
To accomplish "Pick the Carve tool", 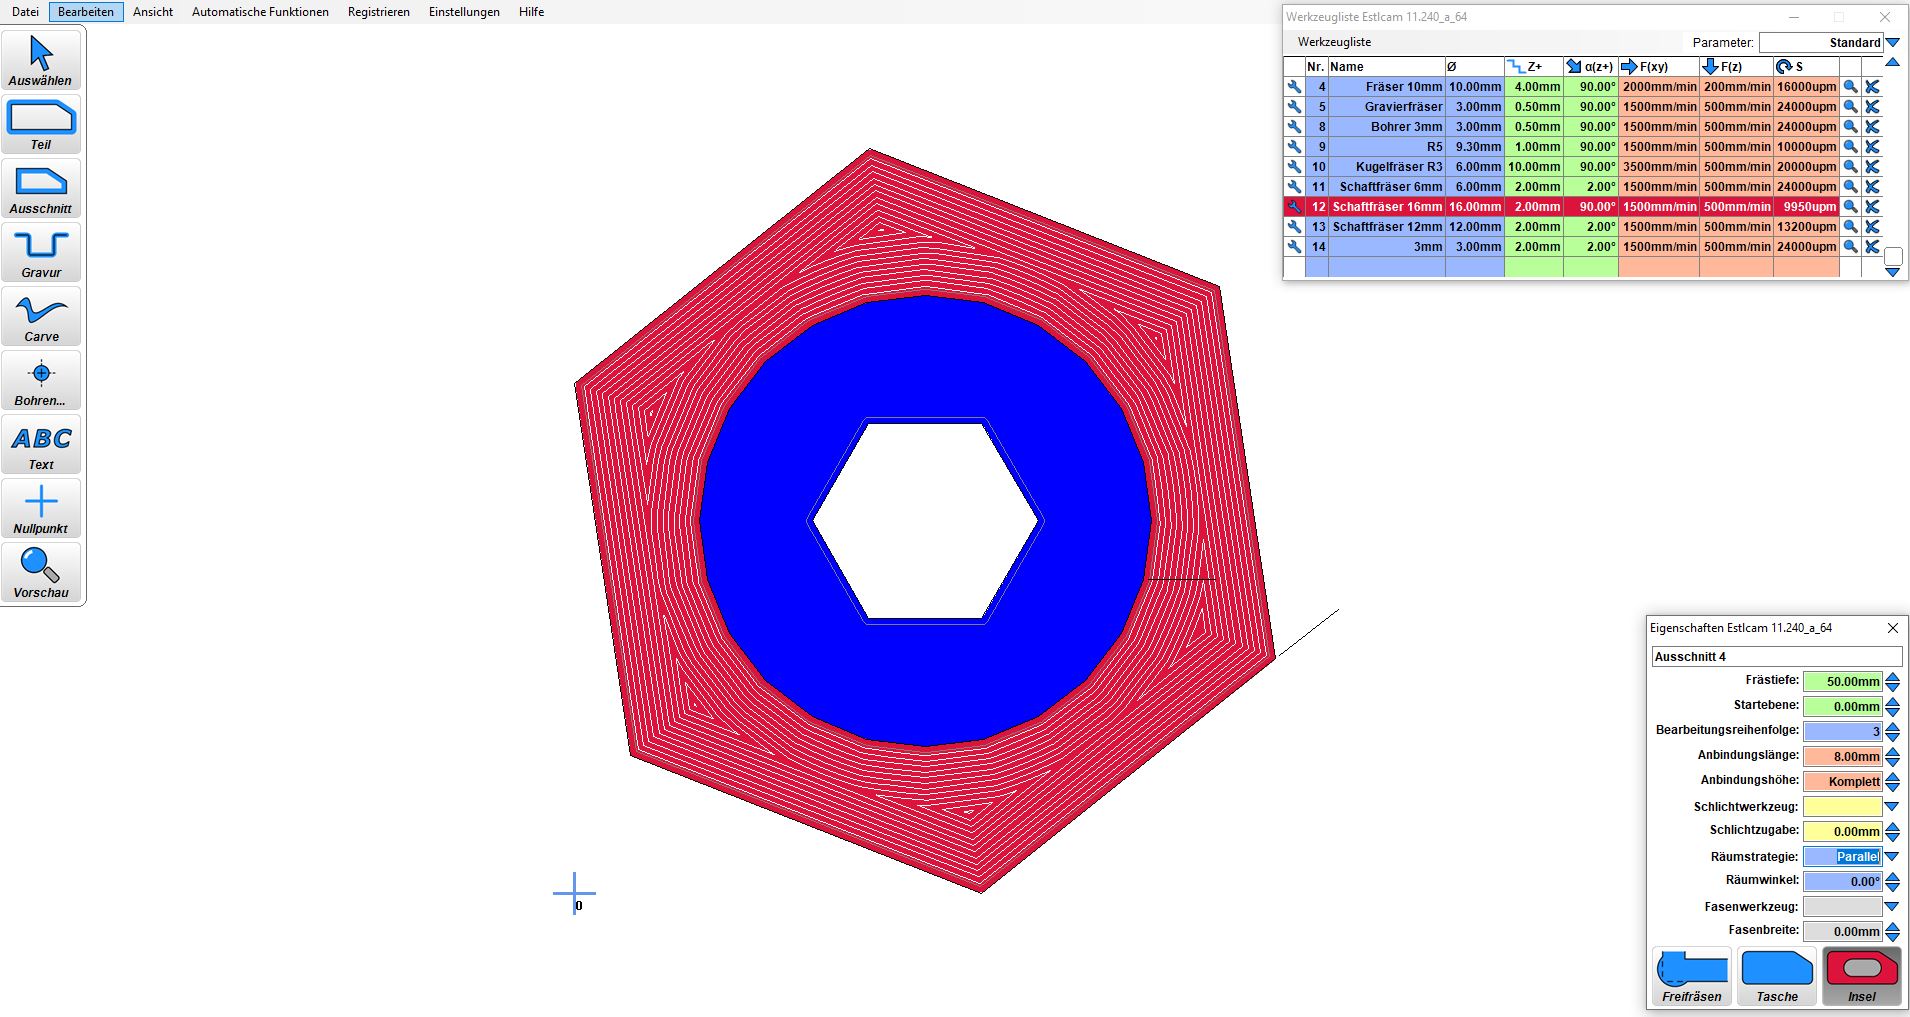I will tap(41, 317).
